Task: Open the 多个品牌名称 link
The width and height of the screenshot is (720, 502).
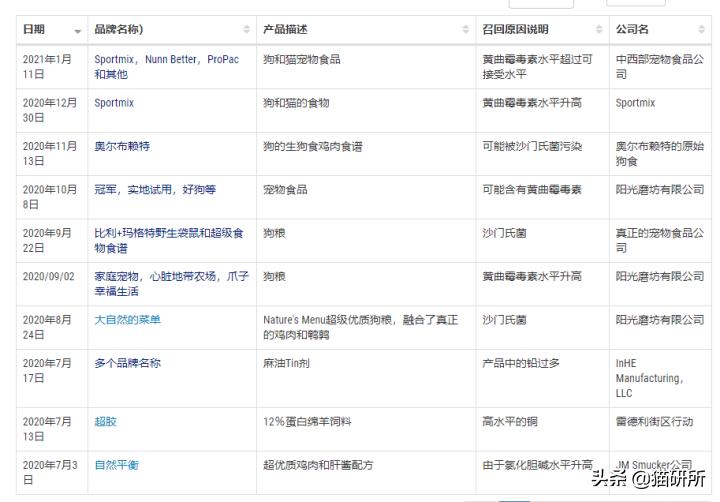Action: [128, 363]
